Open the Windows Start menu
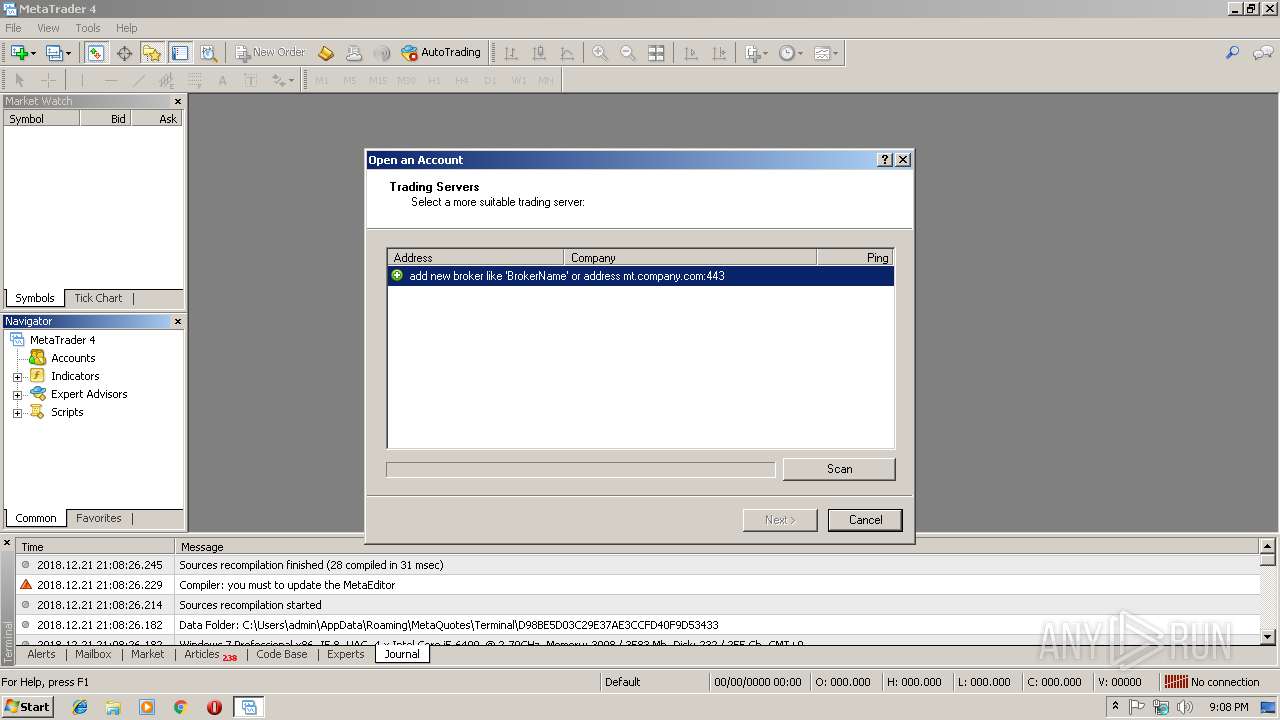Screen dimensions: 1280x720 [27, 707]
